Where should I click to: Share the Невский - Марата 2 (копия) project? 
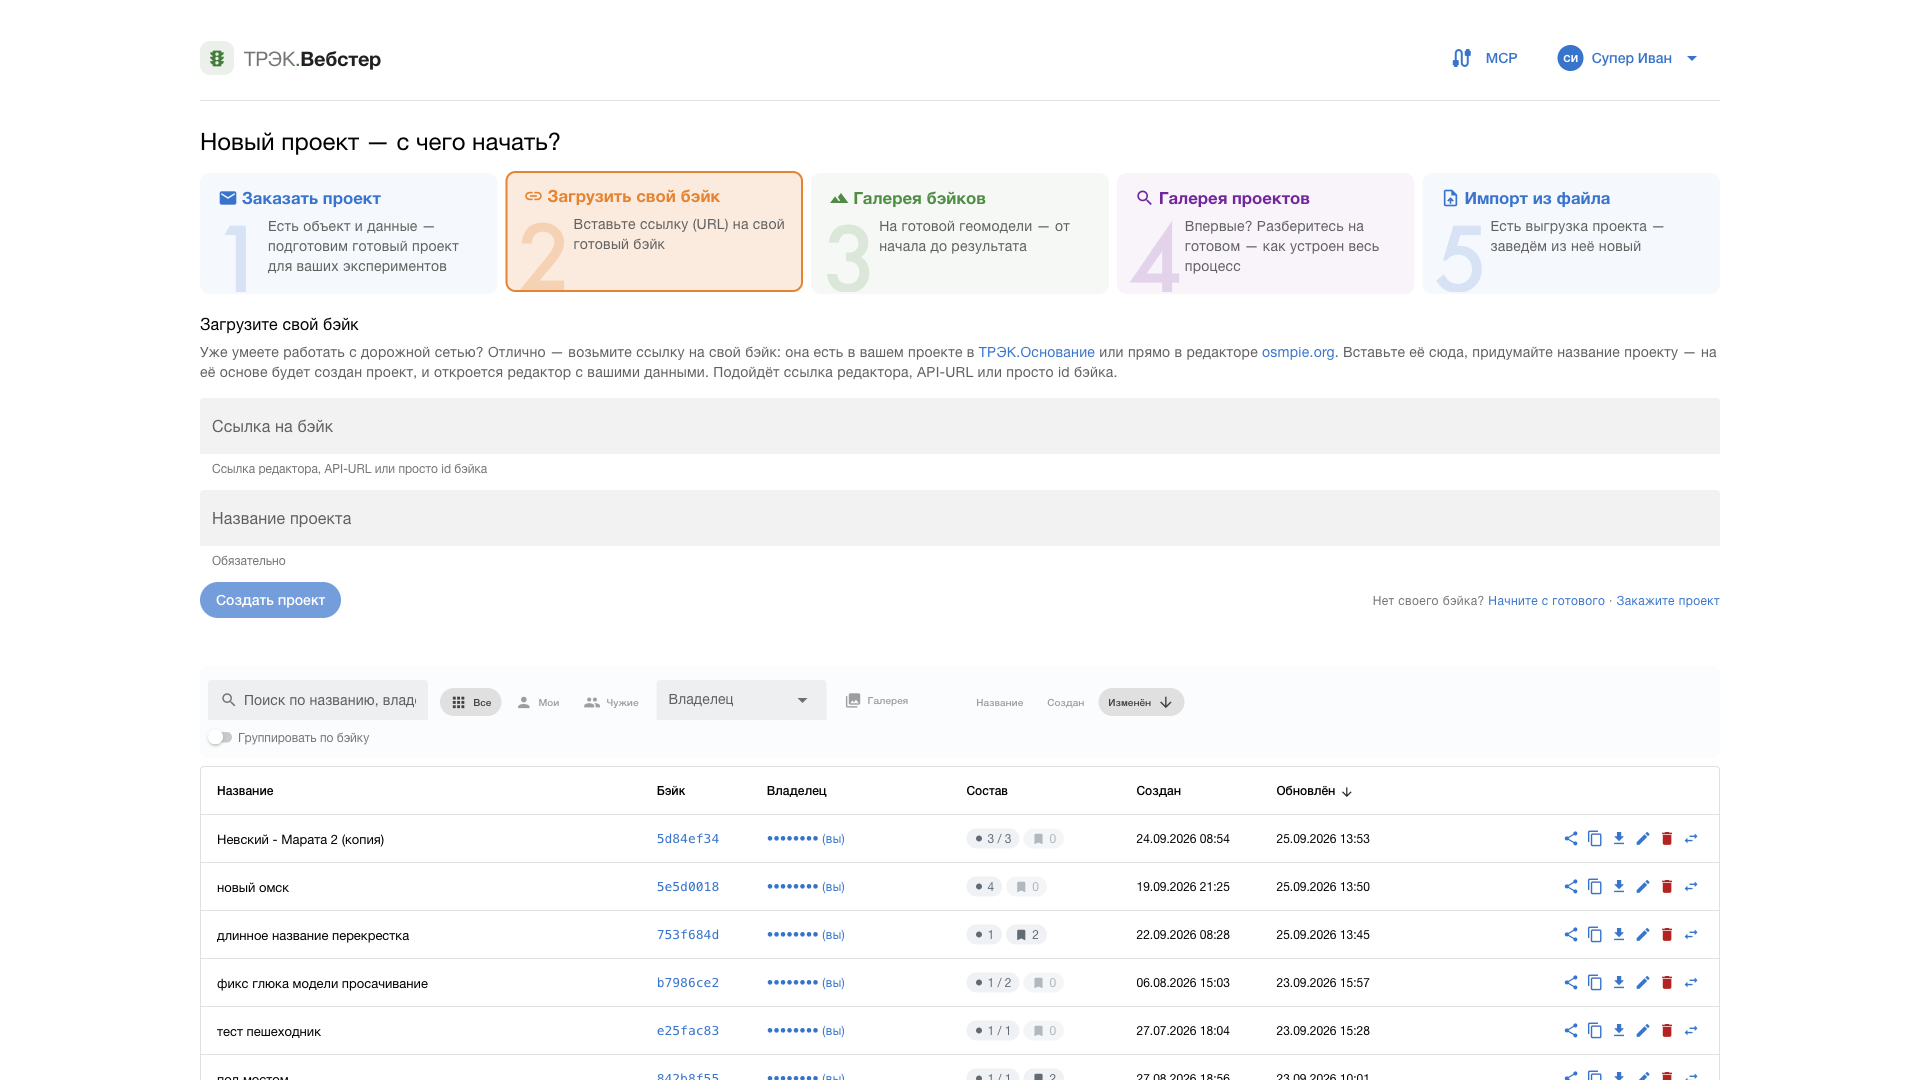(x=1570, y=839)
